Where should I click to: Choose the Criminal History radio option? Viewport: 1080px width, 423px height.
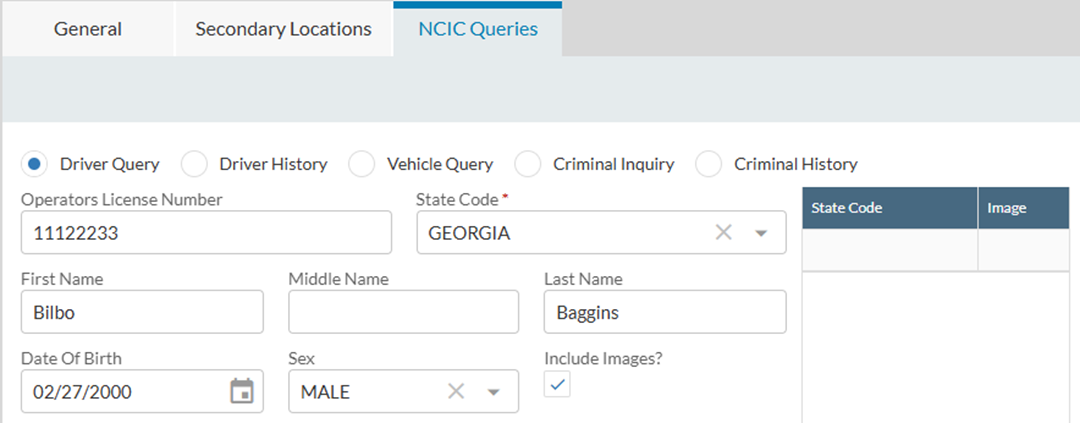[709, 164]
